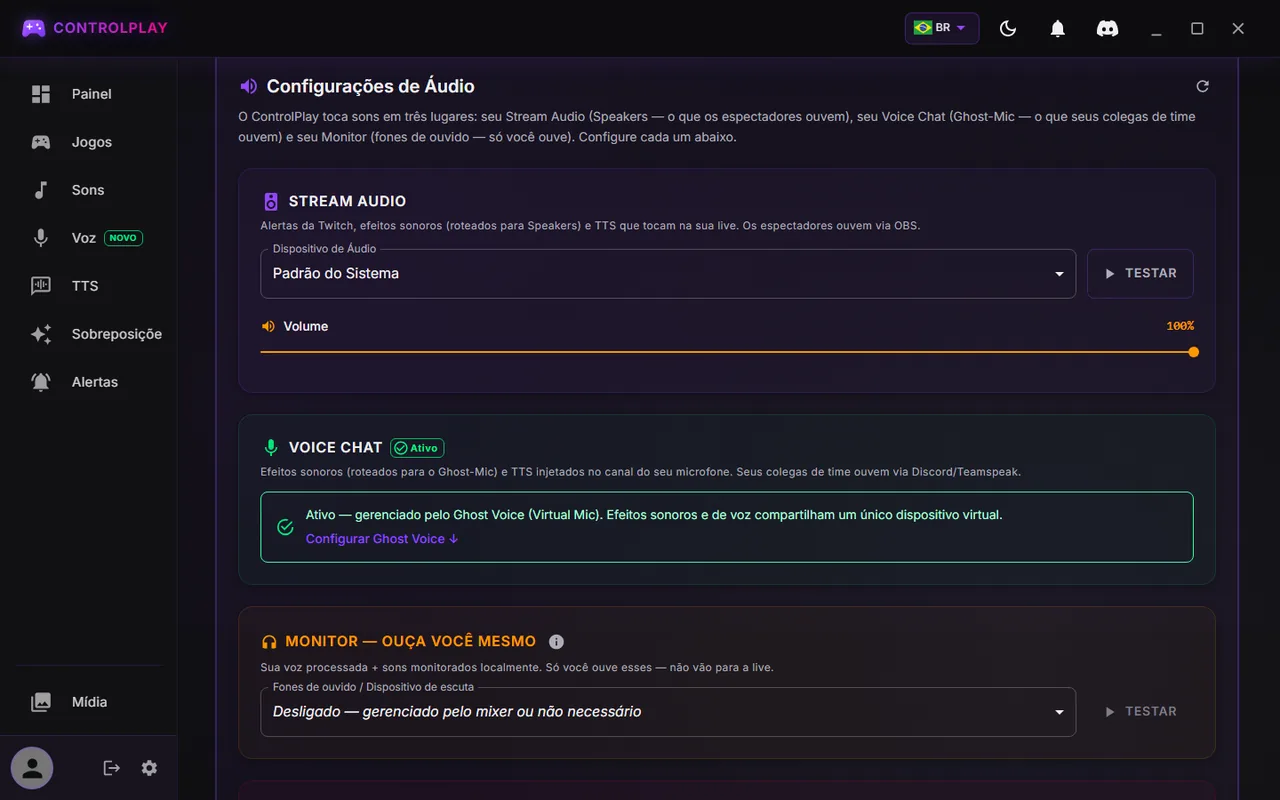Viewport: 1280px width, 800px height.
Task: Open the user profile avatar
Action: pos(32,768)
